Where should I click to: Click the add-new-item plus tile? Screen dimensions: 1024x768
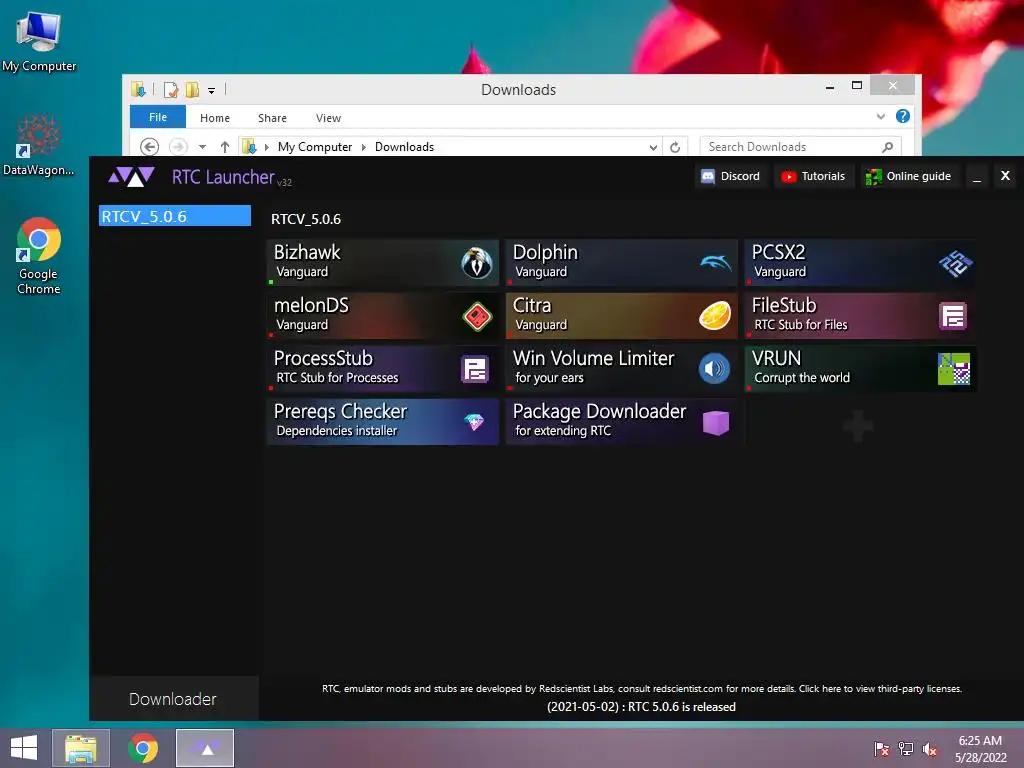pos(857,425)
